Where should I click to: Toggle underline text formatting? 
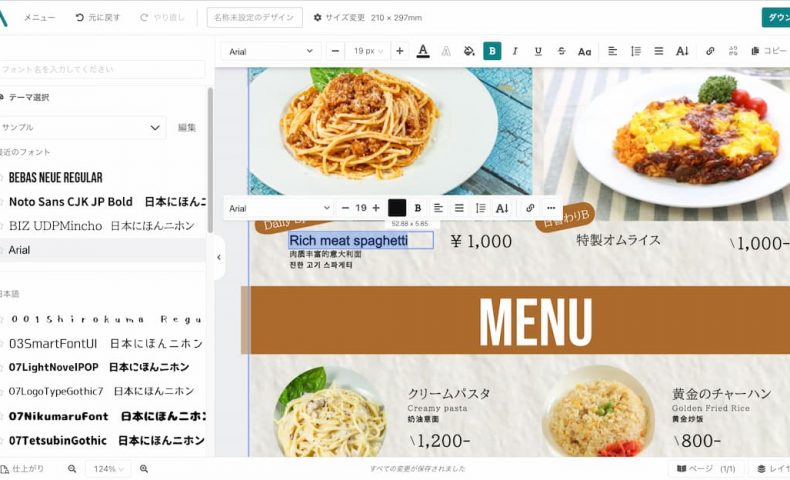[538, 51]
